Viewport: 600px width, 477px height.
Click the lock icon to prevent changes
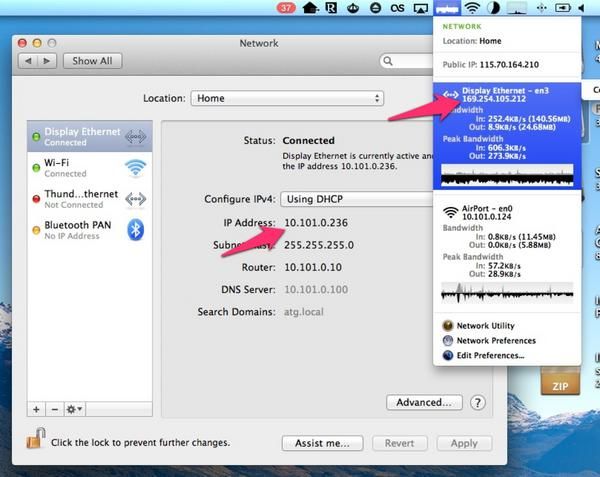(x=34, y=440)
